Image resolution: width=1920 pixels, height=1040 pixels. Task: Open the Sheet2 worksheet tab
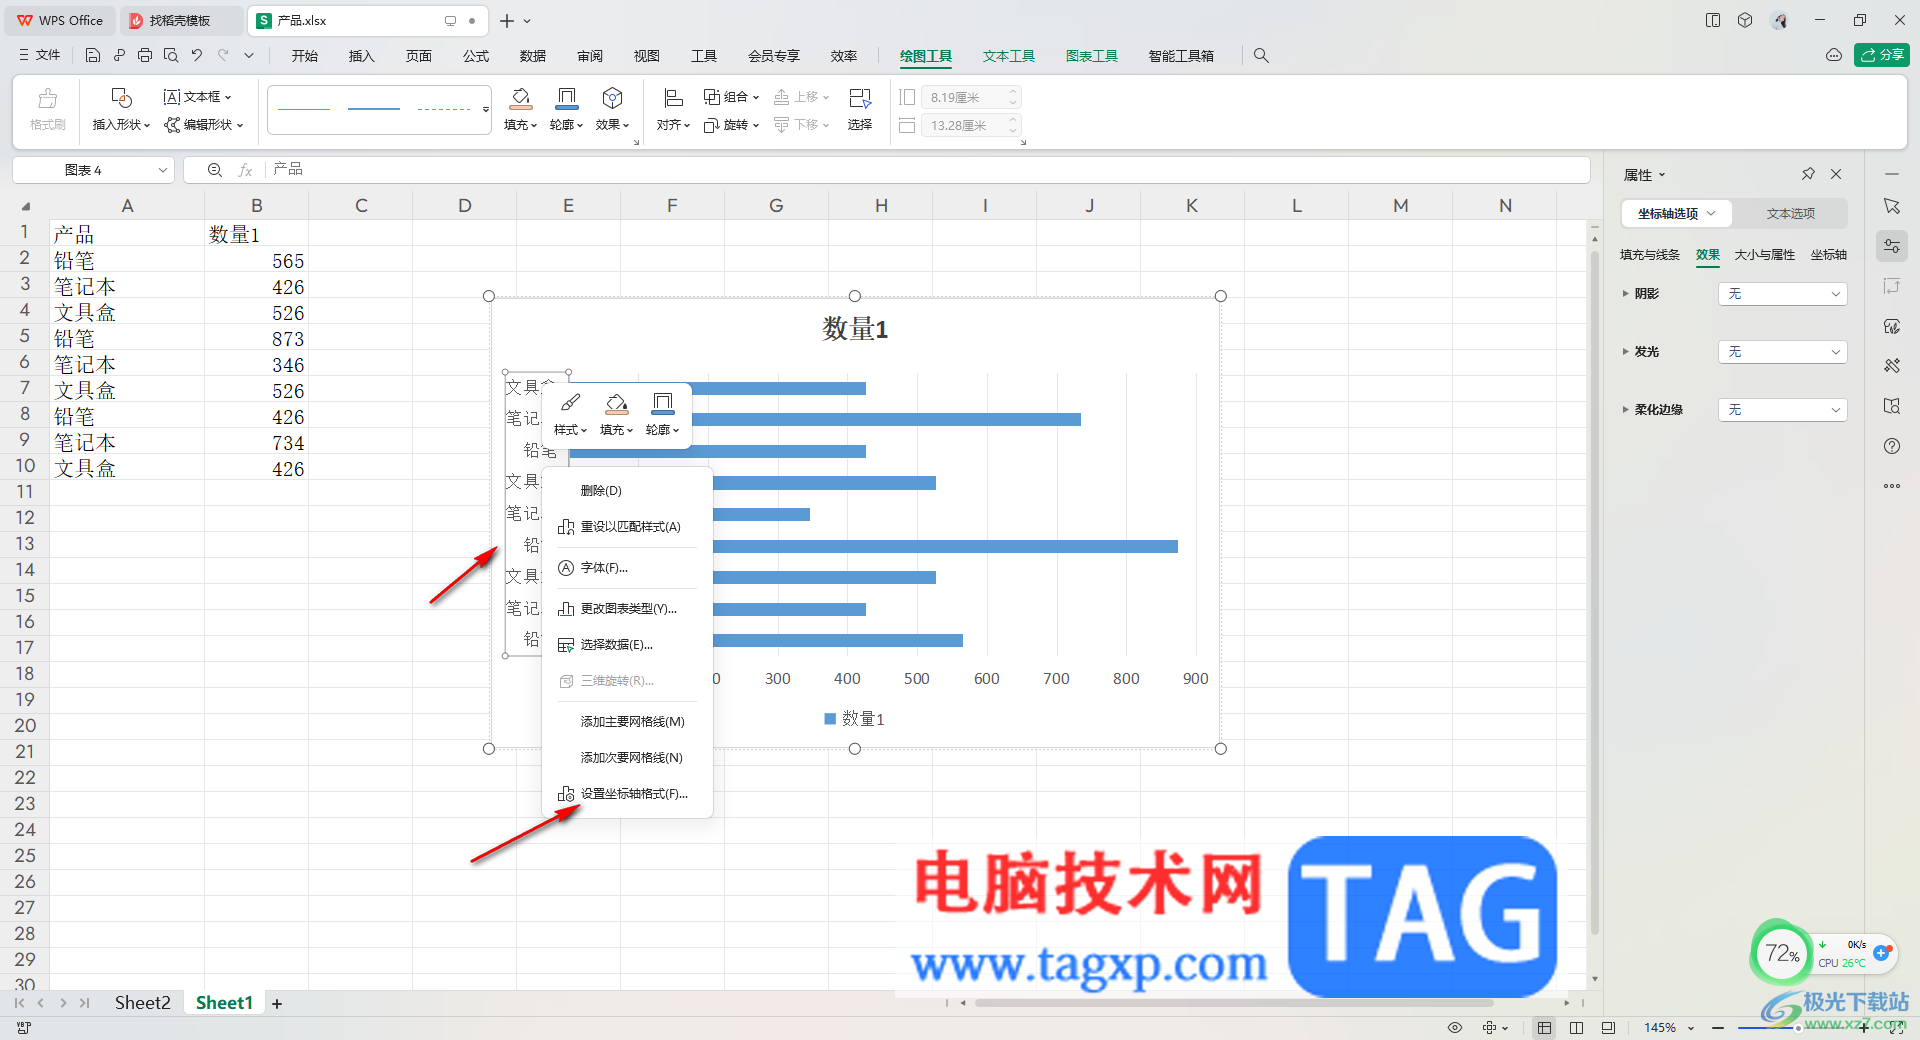tap(142, 1003)
